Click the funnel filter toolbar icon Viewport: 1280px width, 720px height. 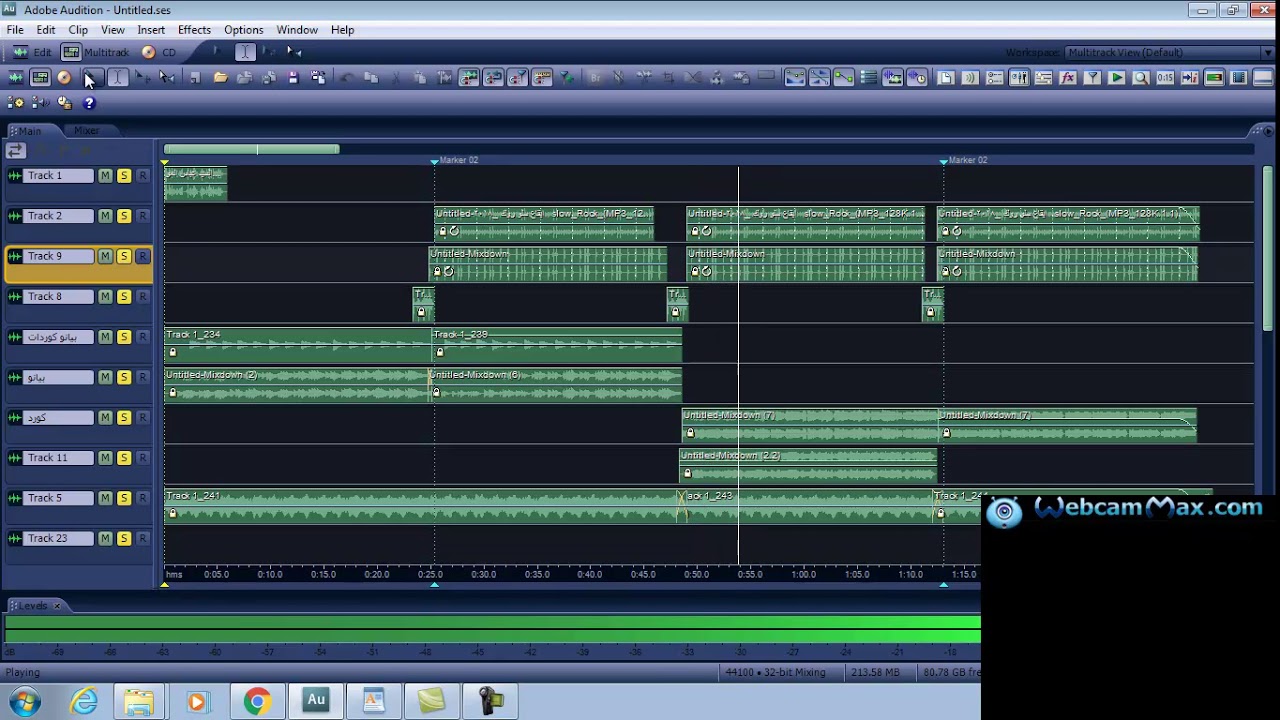pyautogui.click(x=1092, y=78)
